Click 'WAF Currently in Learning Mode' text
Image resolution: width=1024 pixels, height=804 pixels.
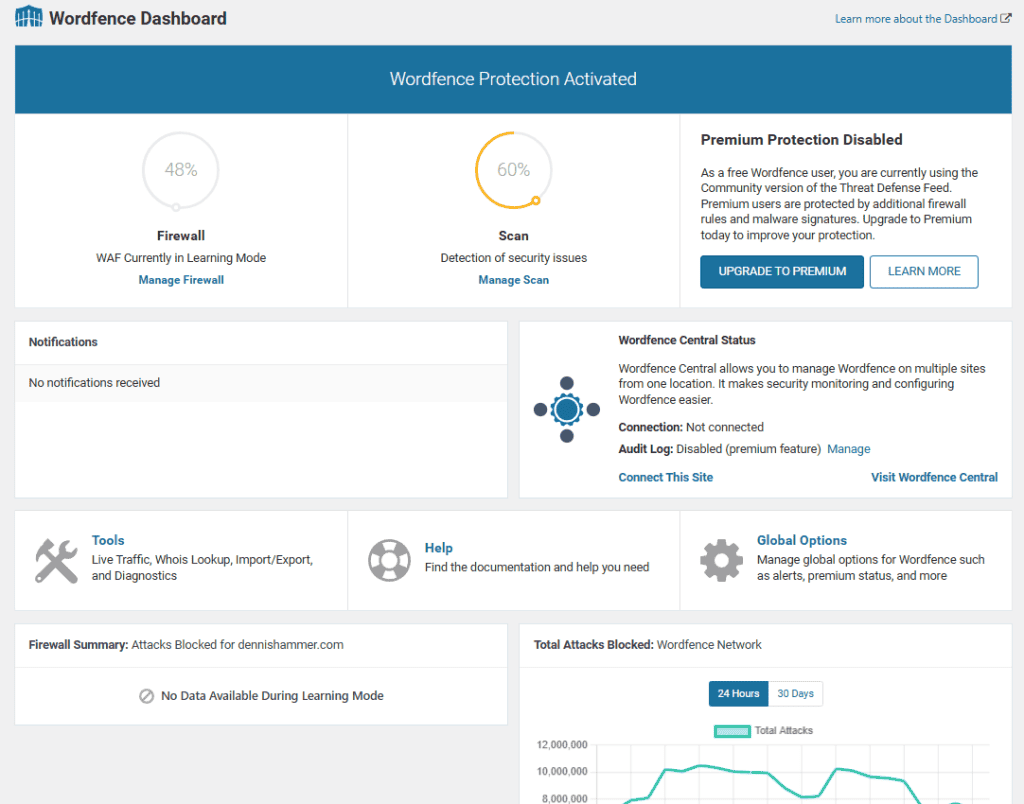coord(181,258)
